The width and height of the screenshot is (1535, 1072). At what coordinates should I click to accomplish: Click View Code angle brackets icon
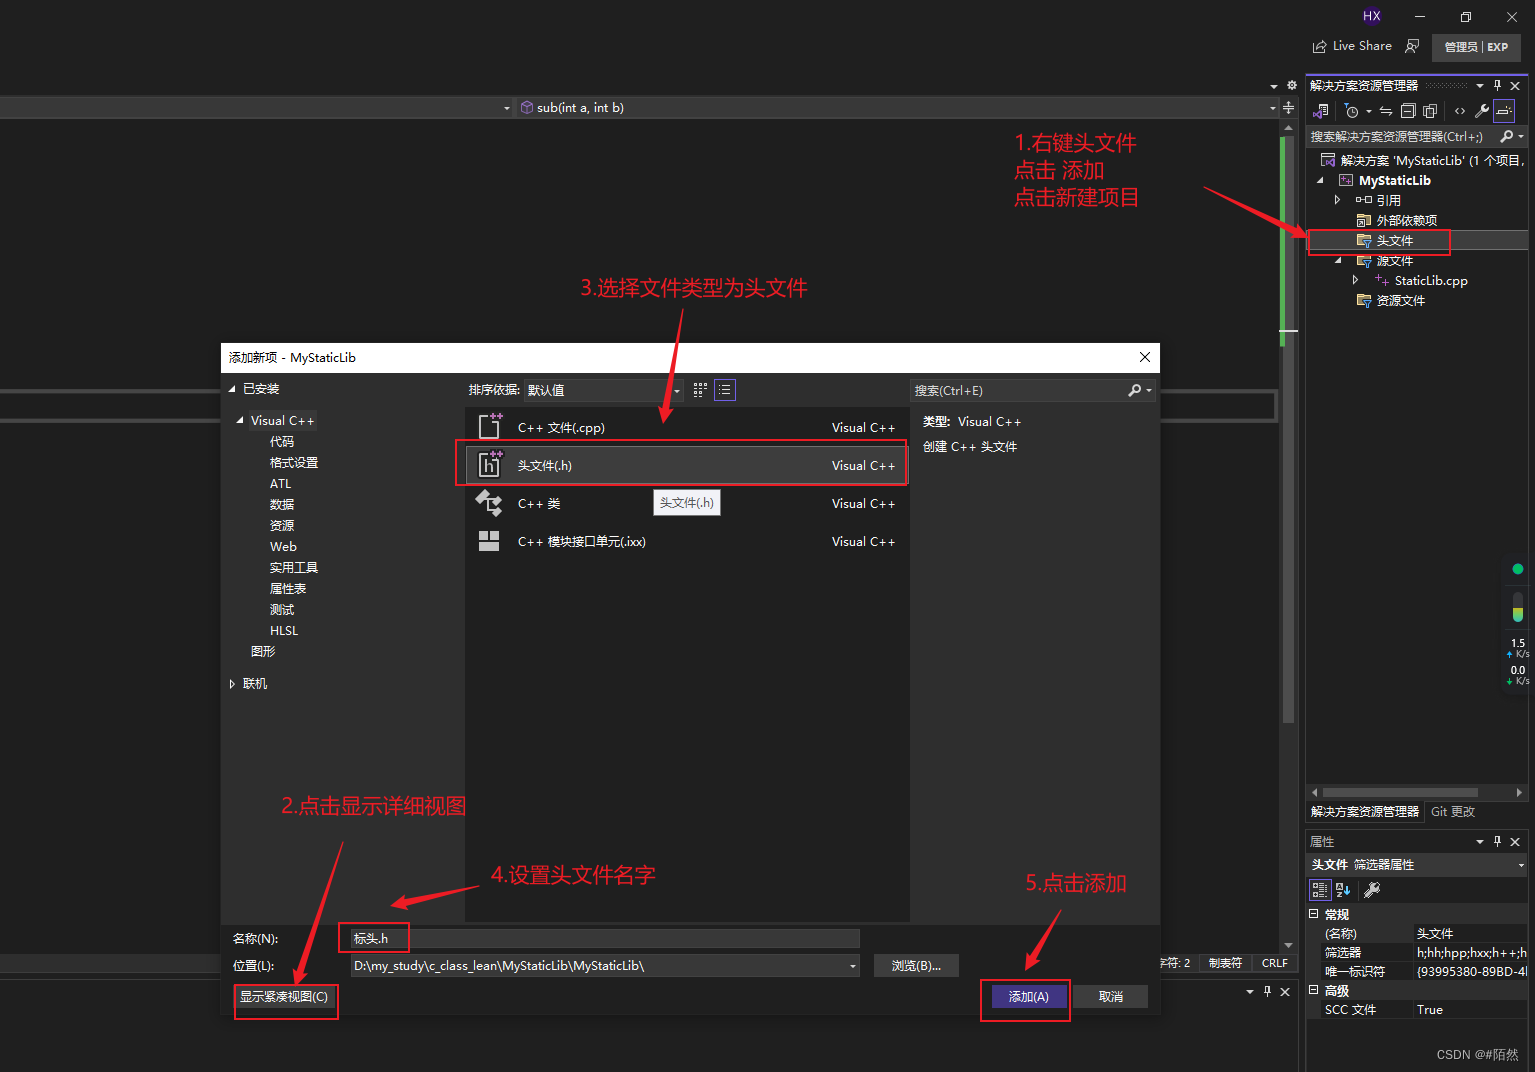pyautogui.click(x=1460, y=111)
